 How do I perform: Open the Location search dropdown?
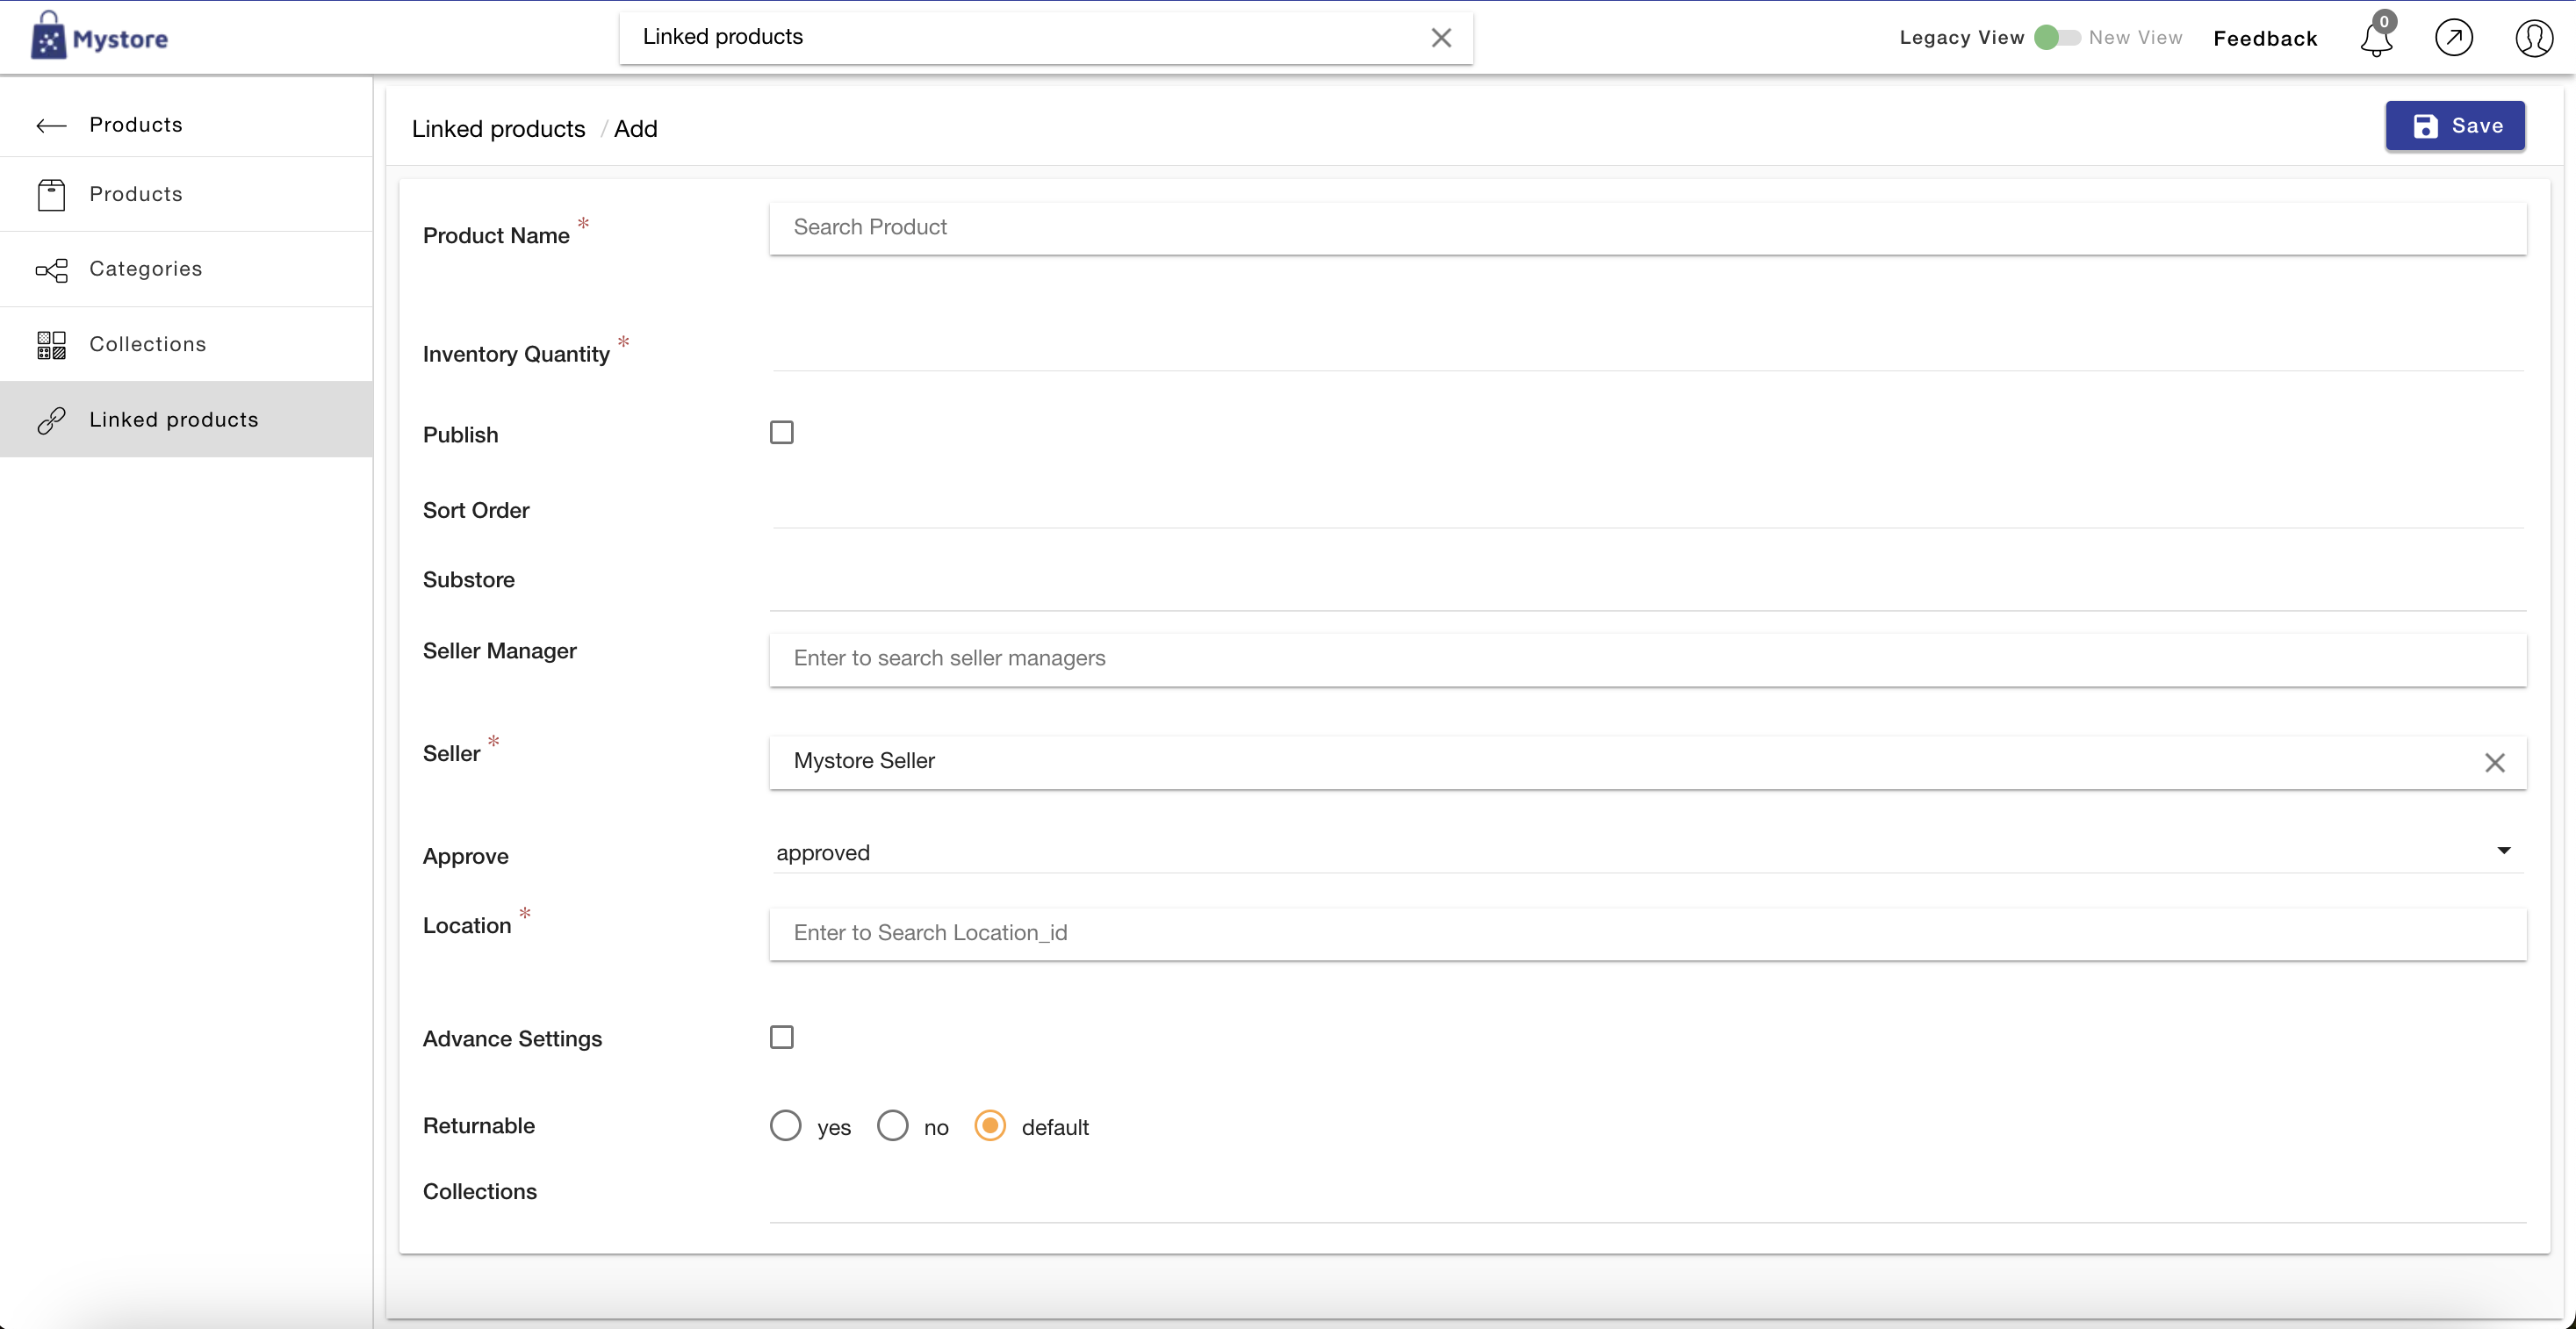pyautogui.click(x=1648, y=934)
